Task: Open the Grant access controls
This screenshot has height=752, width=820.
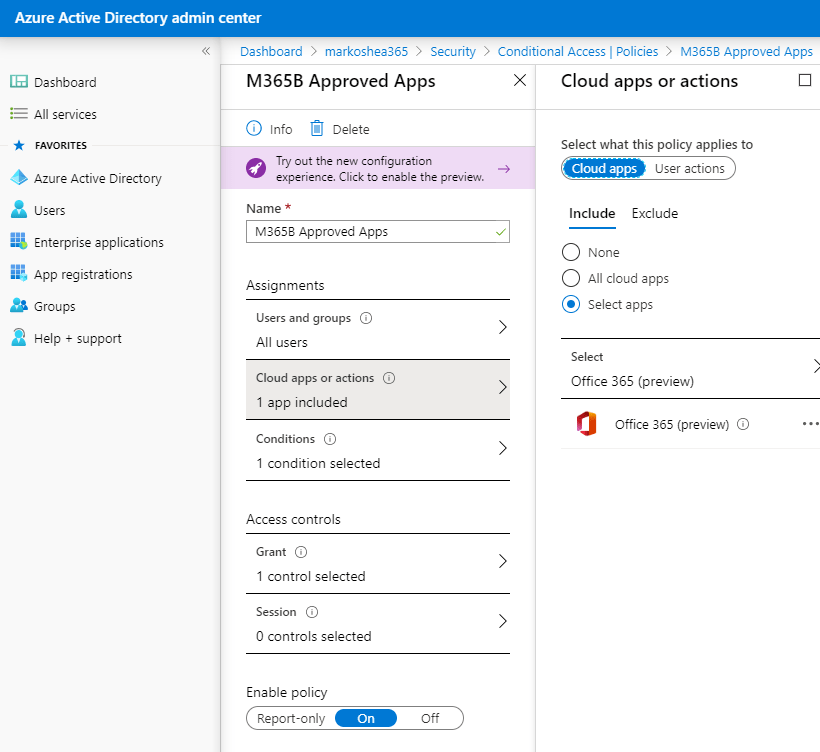Action: (x=378, y=564)
